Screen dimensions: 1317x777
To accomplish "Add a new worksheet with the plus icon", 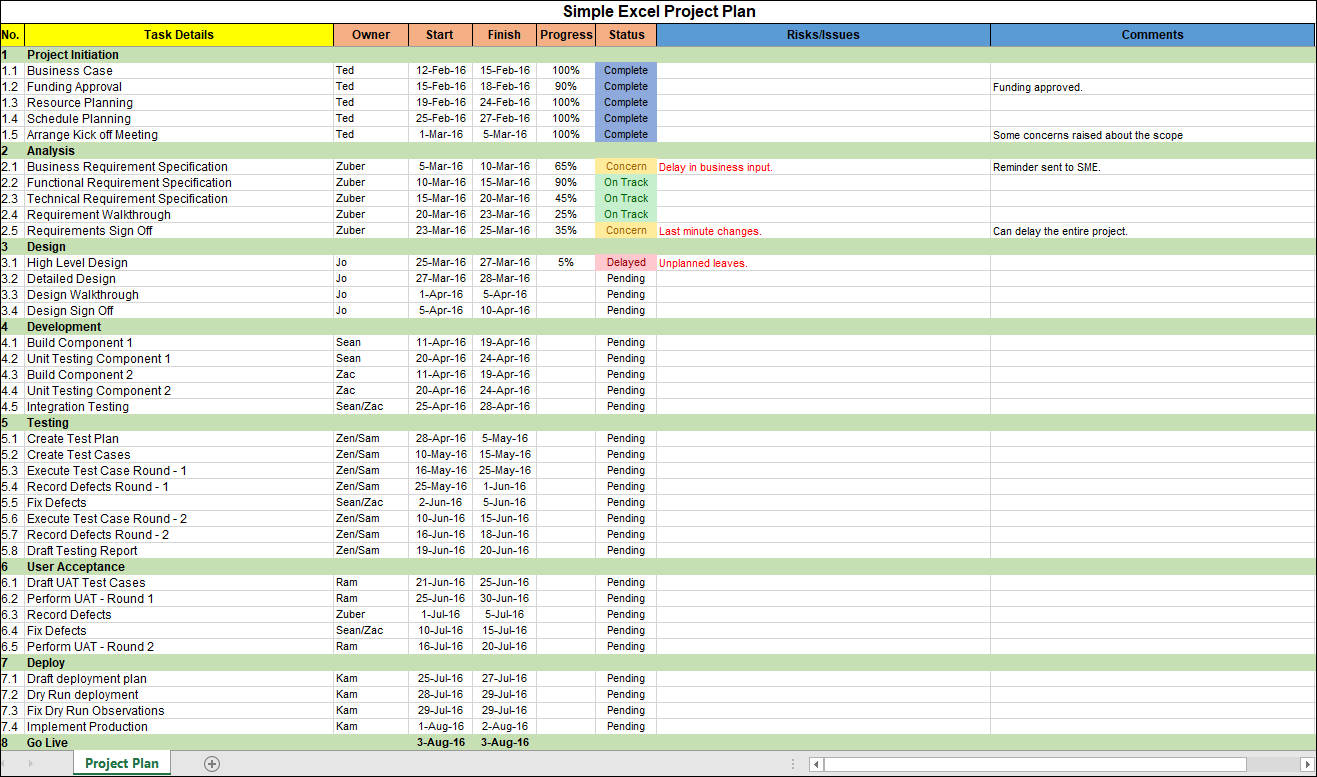I will (x=211, y=763).
